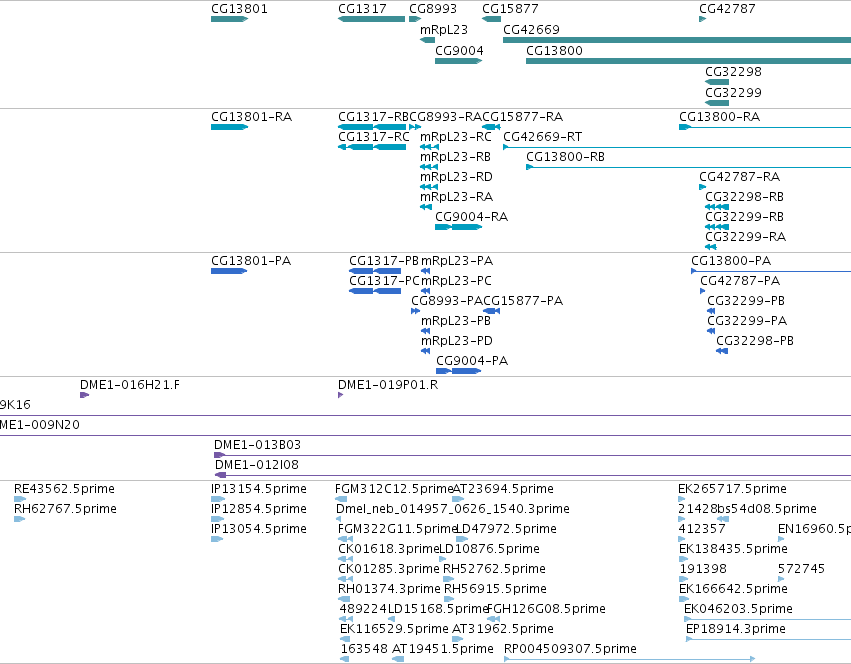
Task: Select the LD47972.5prime EST label
Action: point(505,529)
